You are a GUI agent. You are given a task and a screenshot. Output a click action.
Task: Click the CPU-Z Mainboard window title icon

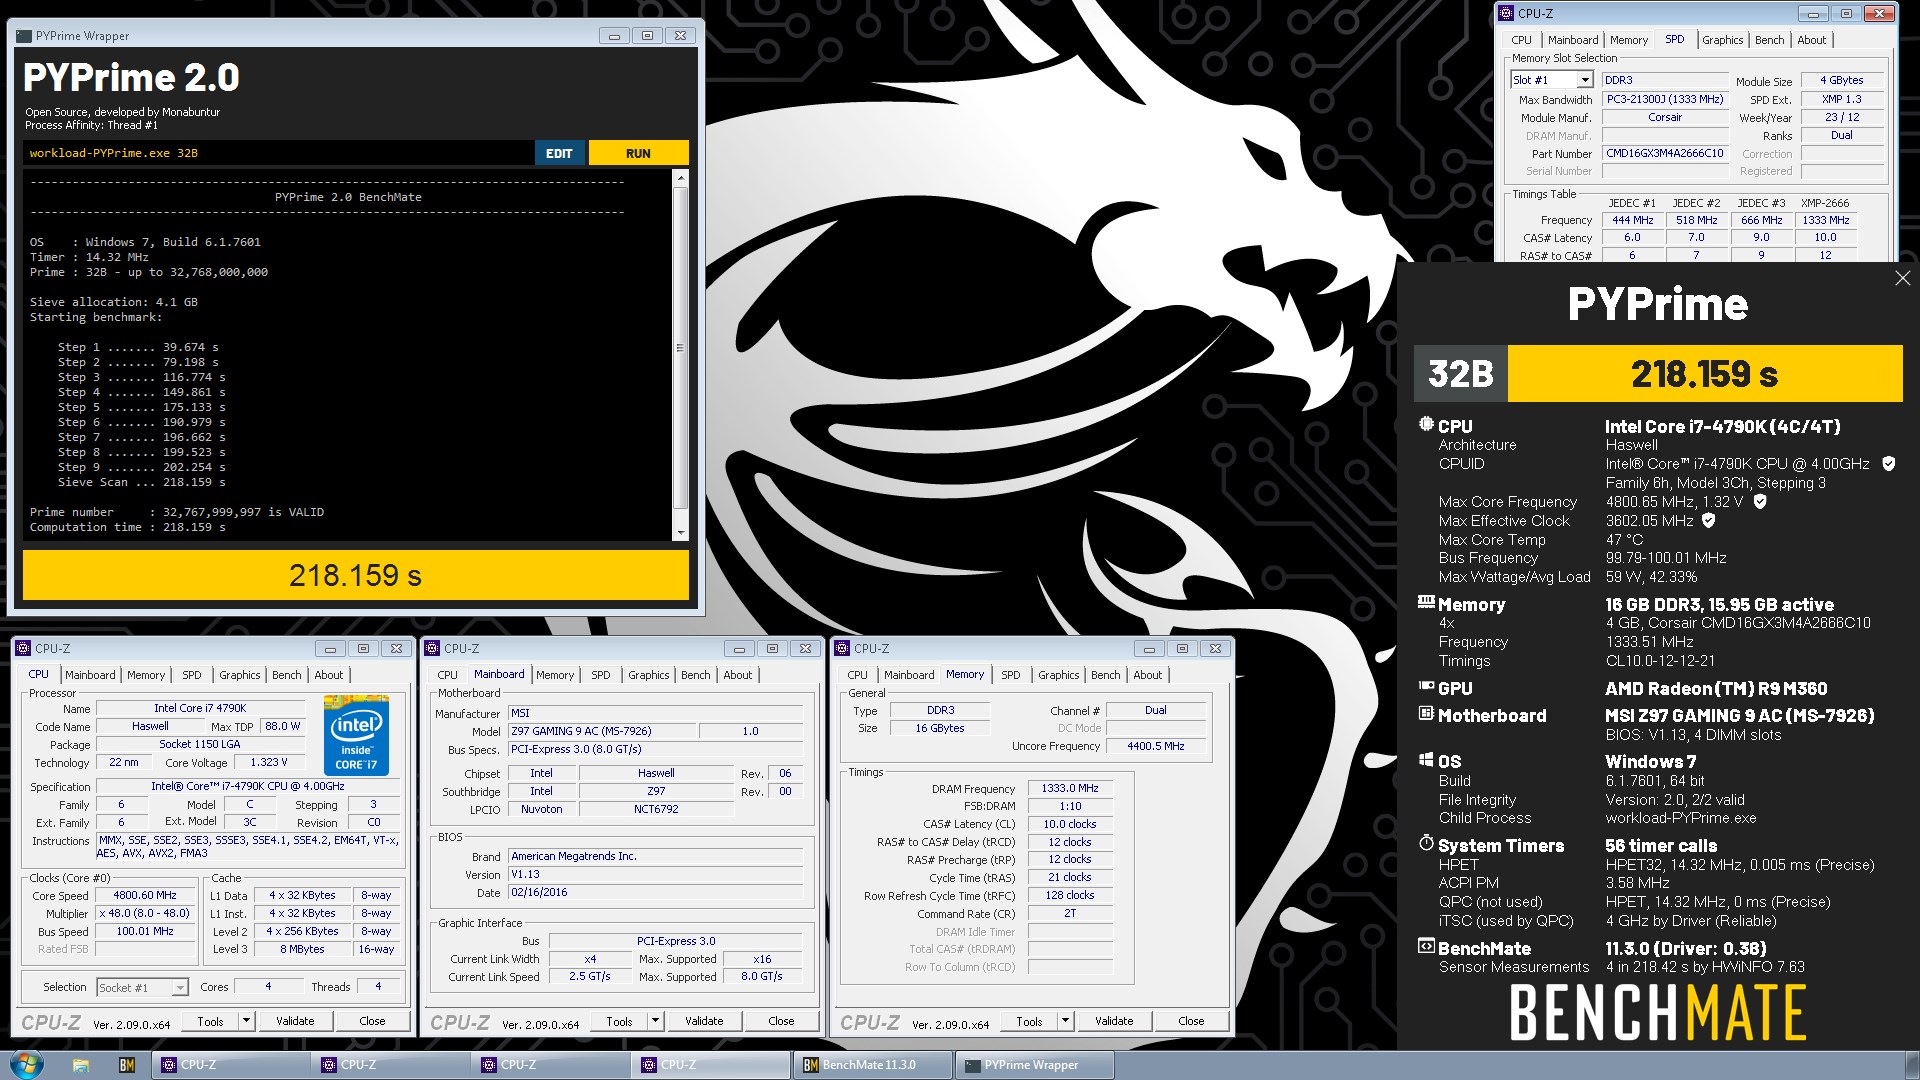point(433,648)
